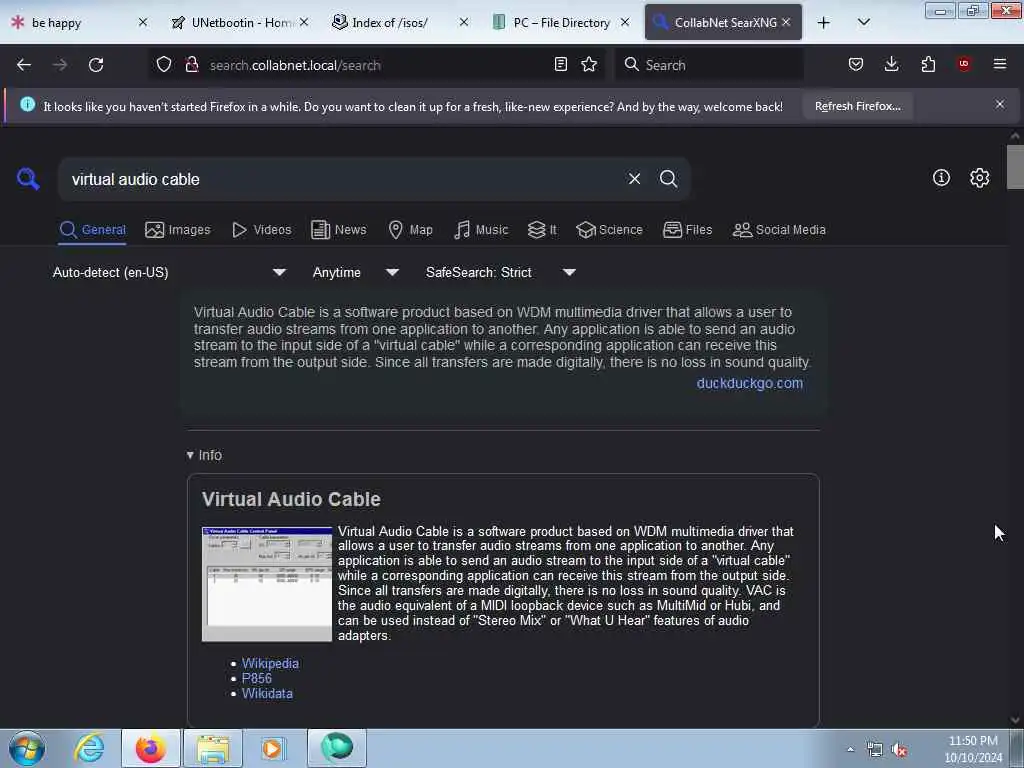Open the Auto-detect (en-US) language dropdown

tap(169, 272)
